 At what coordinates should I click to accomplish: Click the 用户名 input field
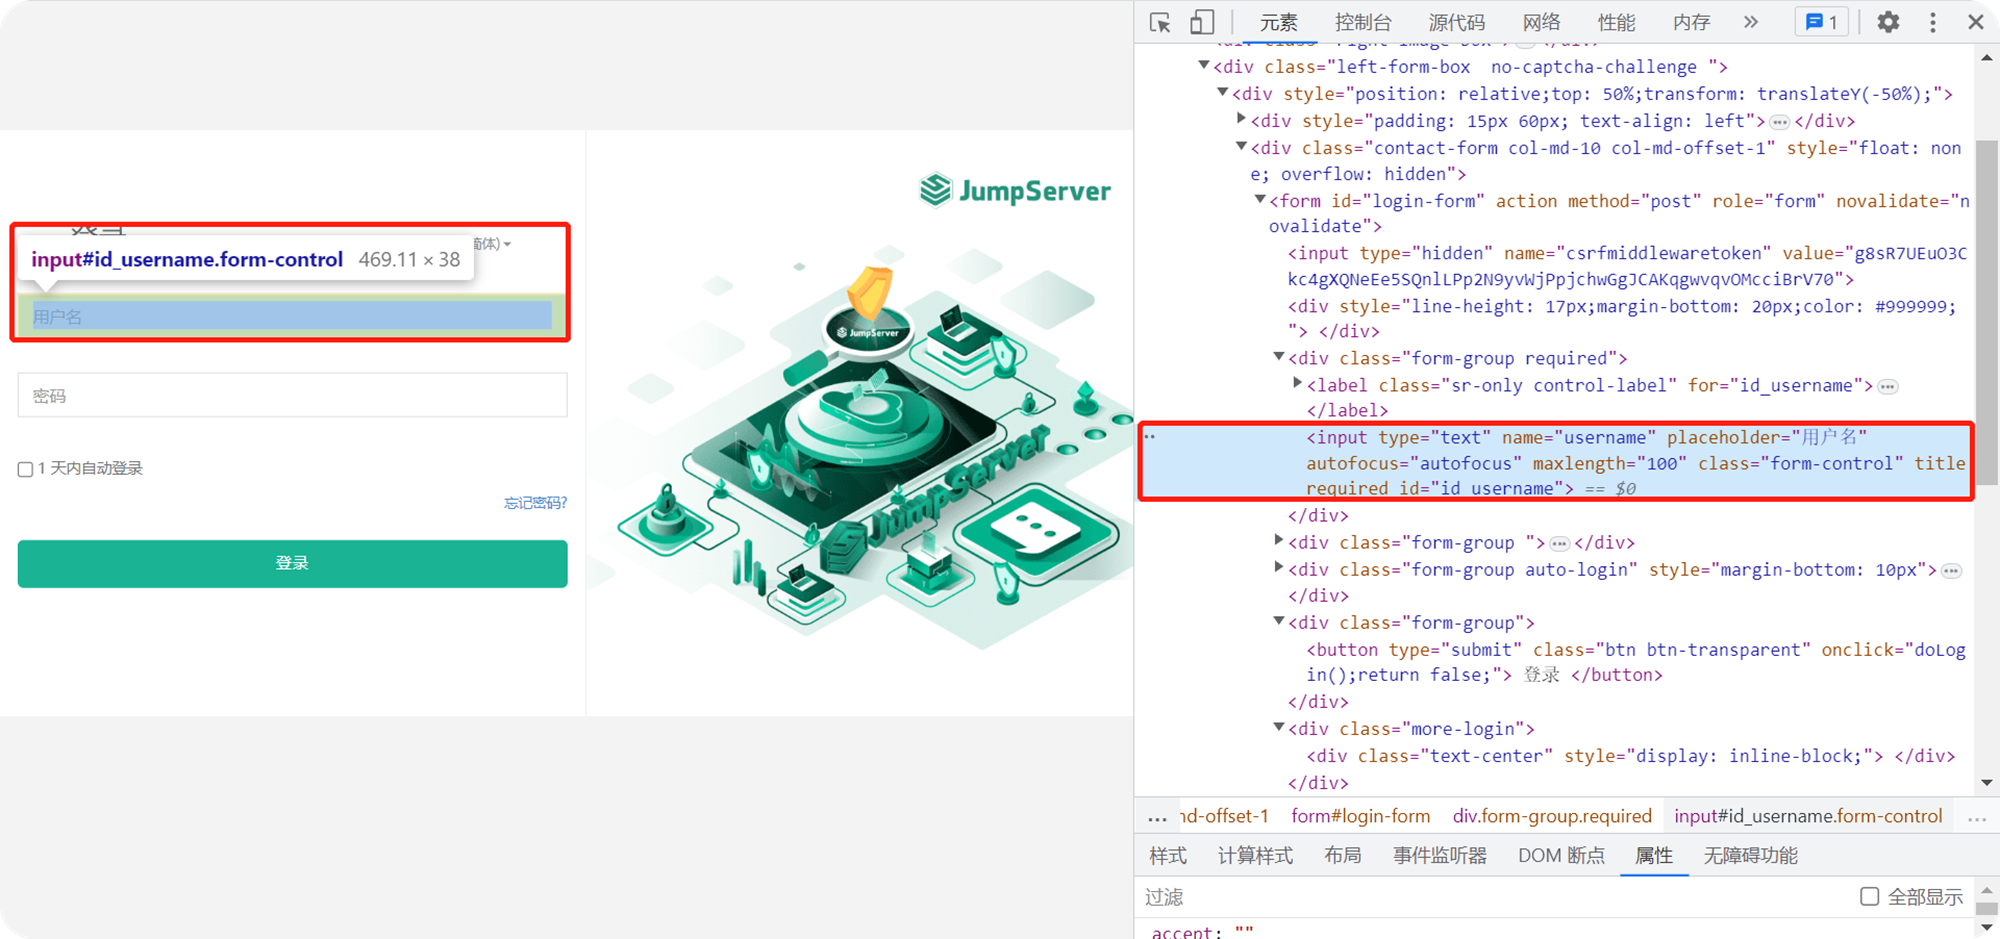click(x=292, y=316)
